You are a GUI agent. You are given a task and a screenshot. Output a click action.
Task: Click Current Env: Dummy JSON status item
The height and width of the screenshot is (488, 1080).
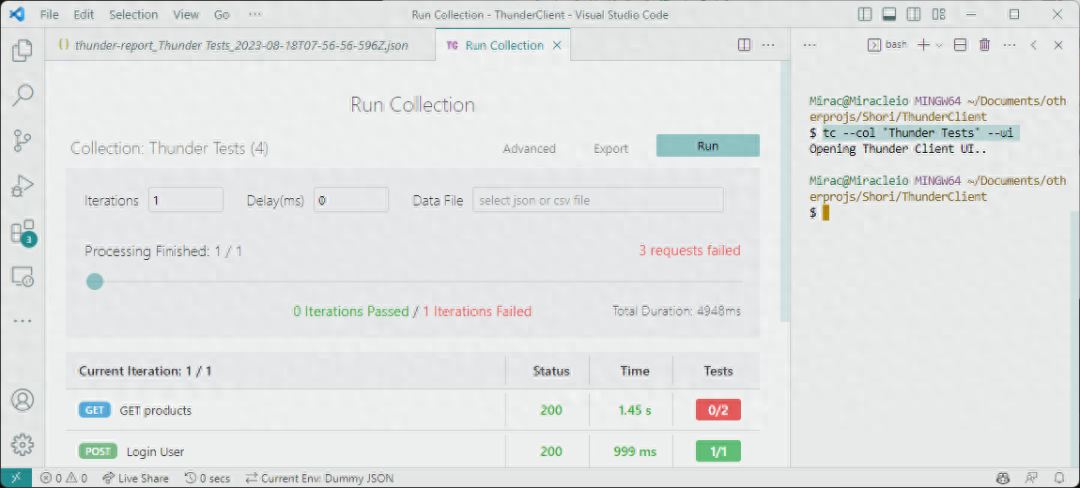pos(320,478)
